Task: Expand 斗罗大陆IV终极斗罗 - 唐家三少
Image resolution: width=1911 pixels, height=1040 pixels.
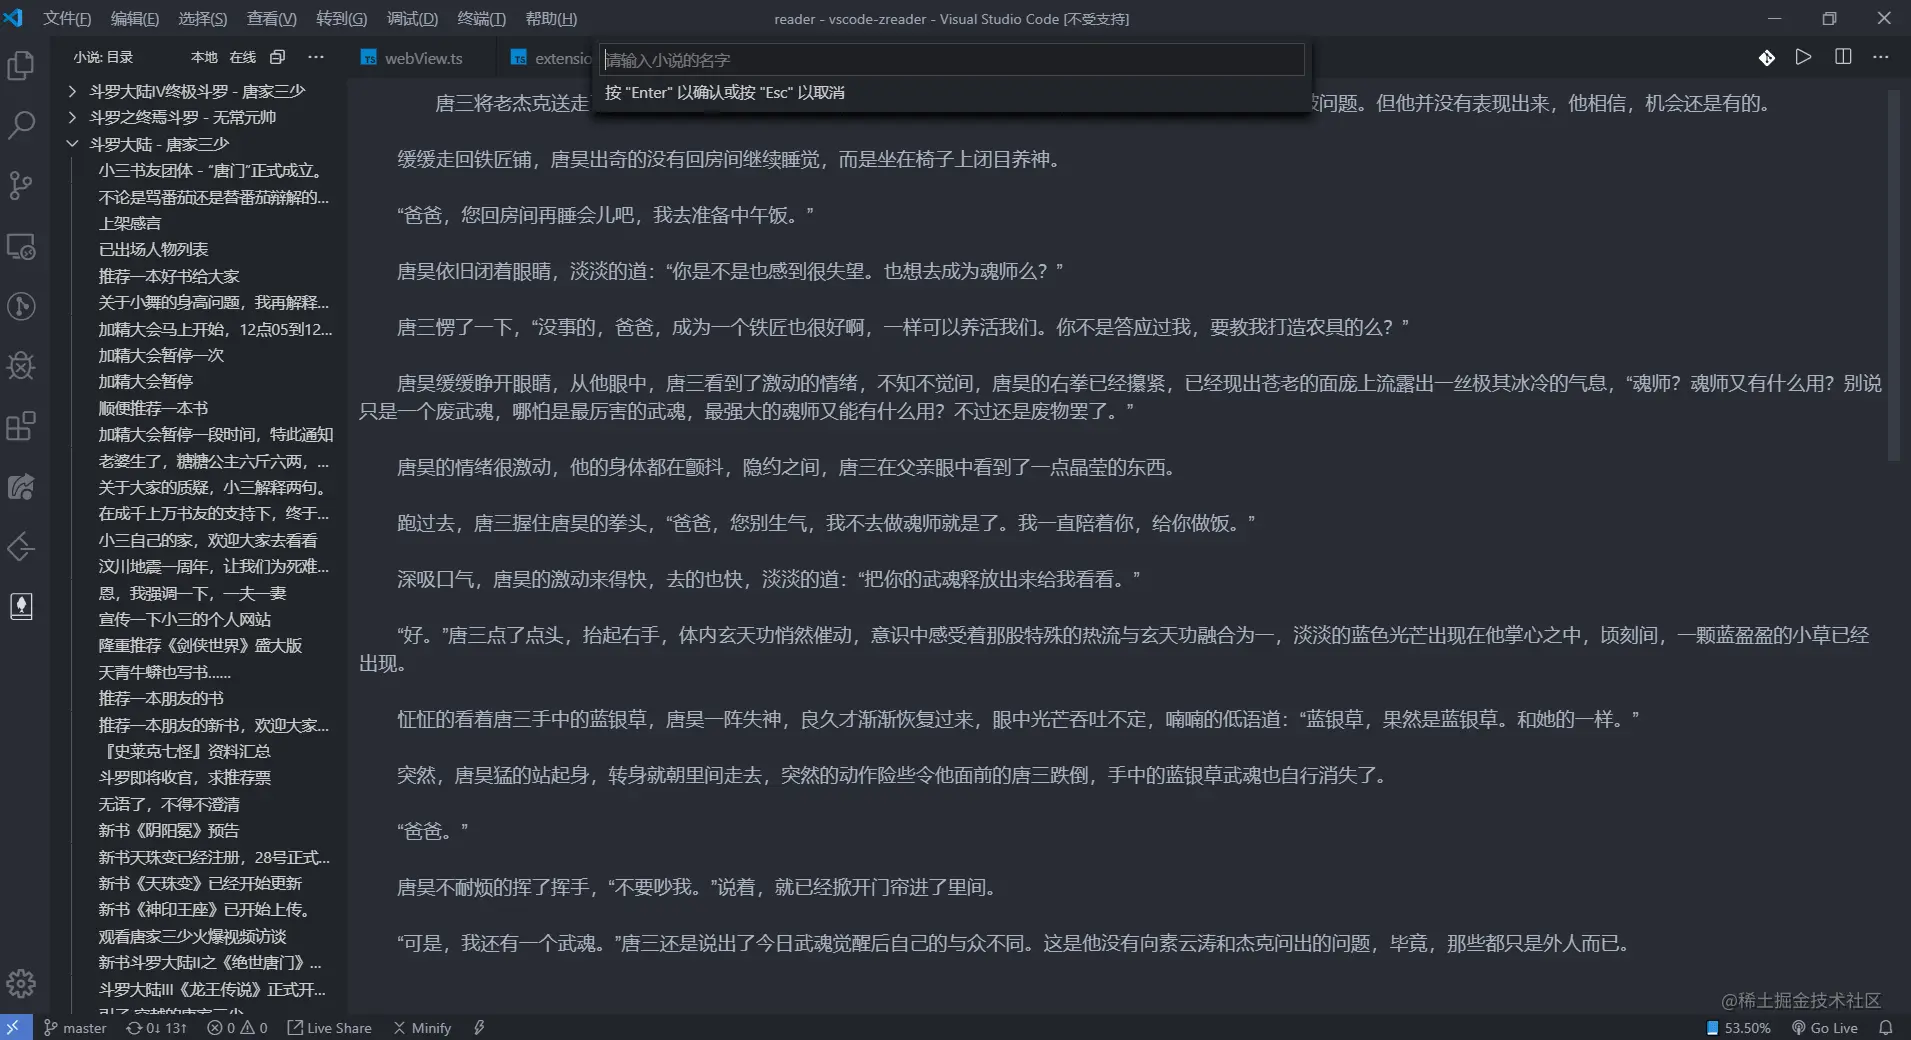Action: 71,90
